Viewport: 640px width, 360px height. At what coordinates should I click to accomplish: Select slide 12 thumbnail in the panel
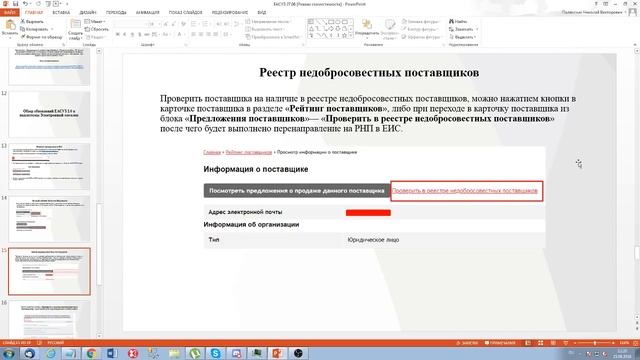point(49,114)
